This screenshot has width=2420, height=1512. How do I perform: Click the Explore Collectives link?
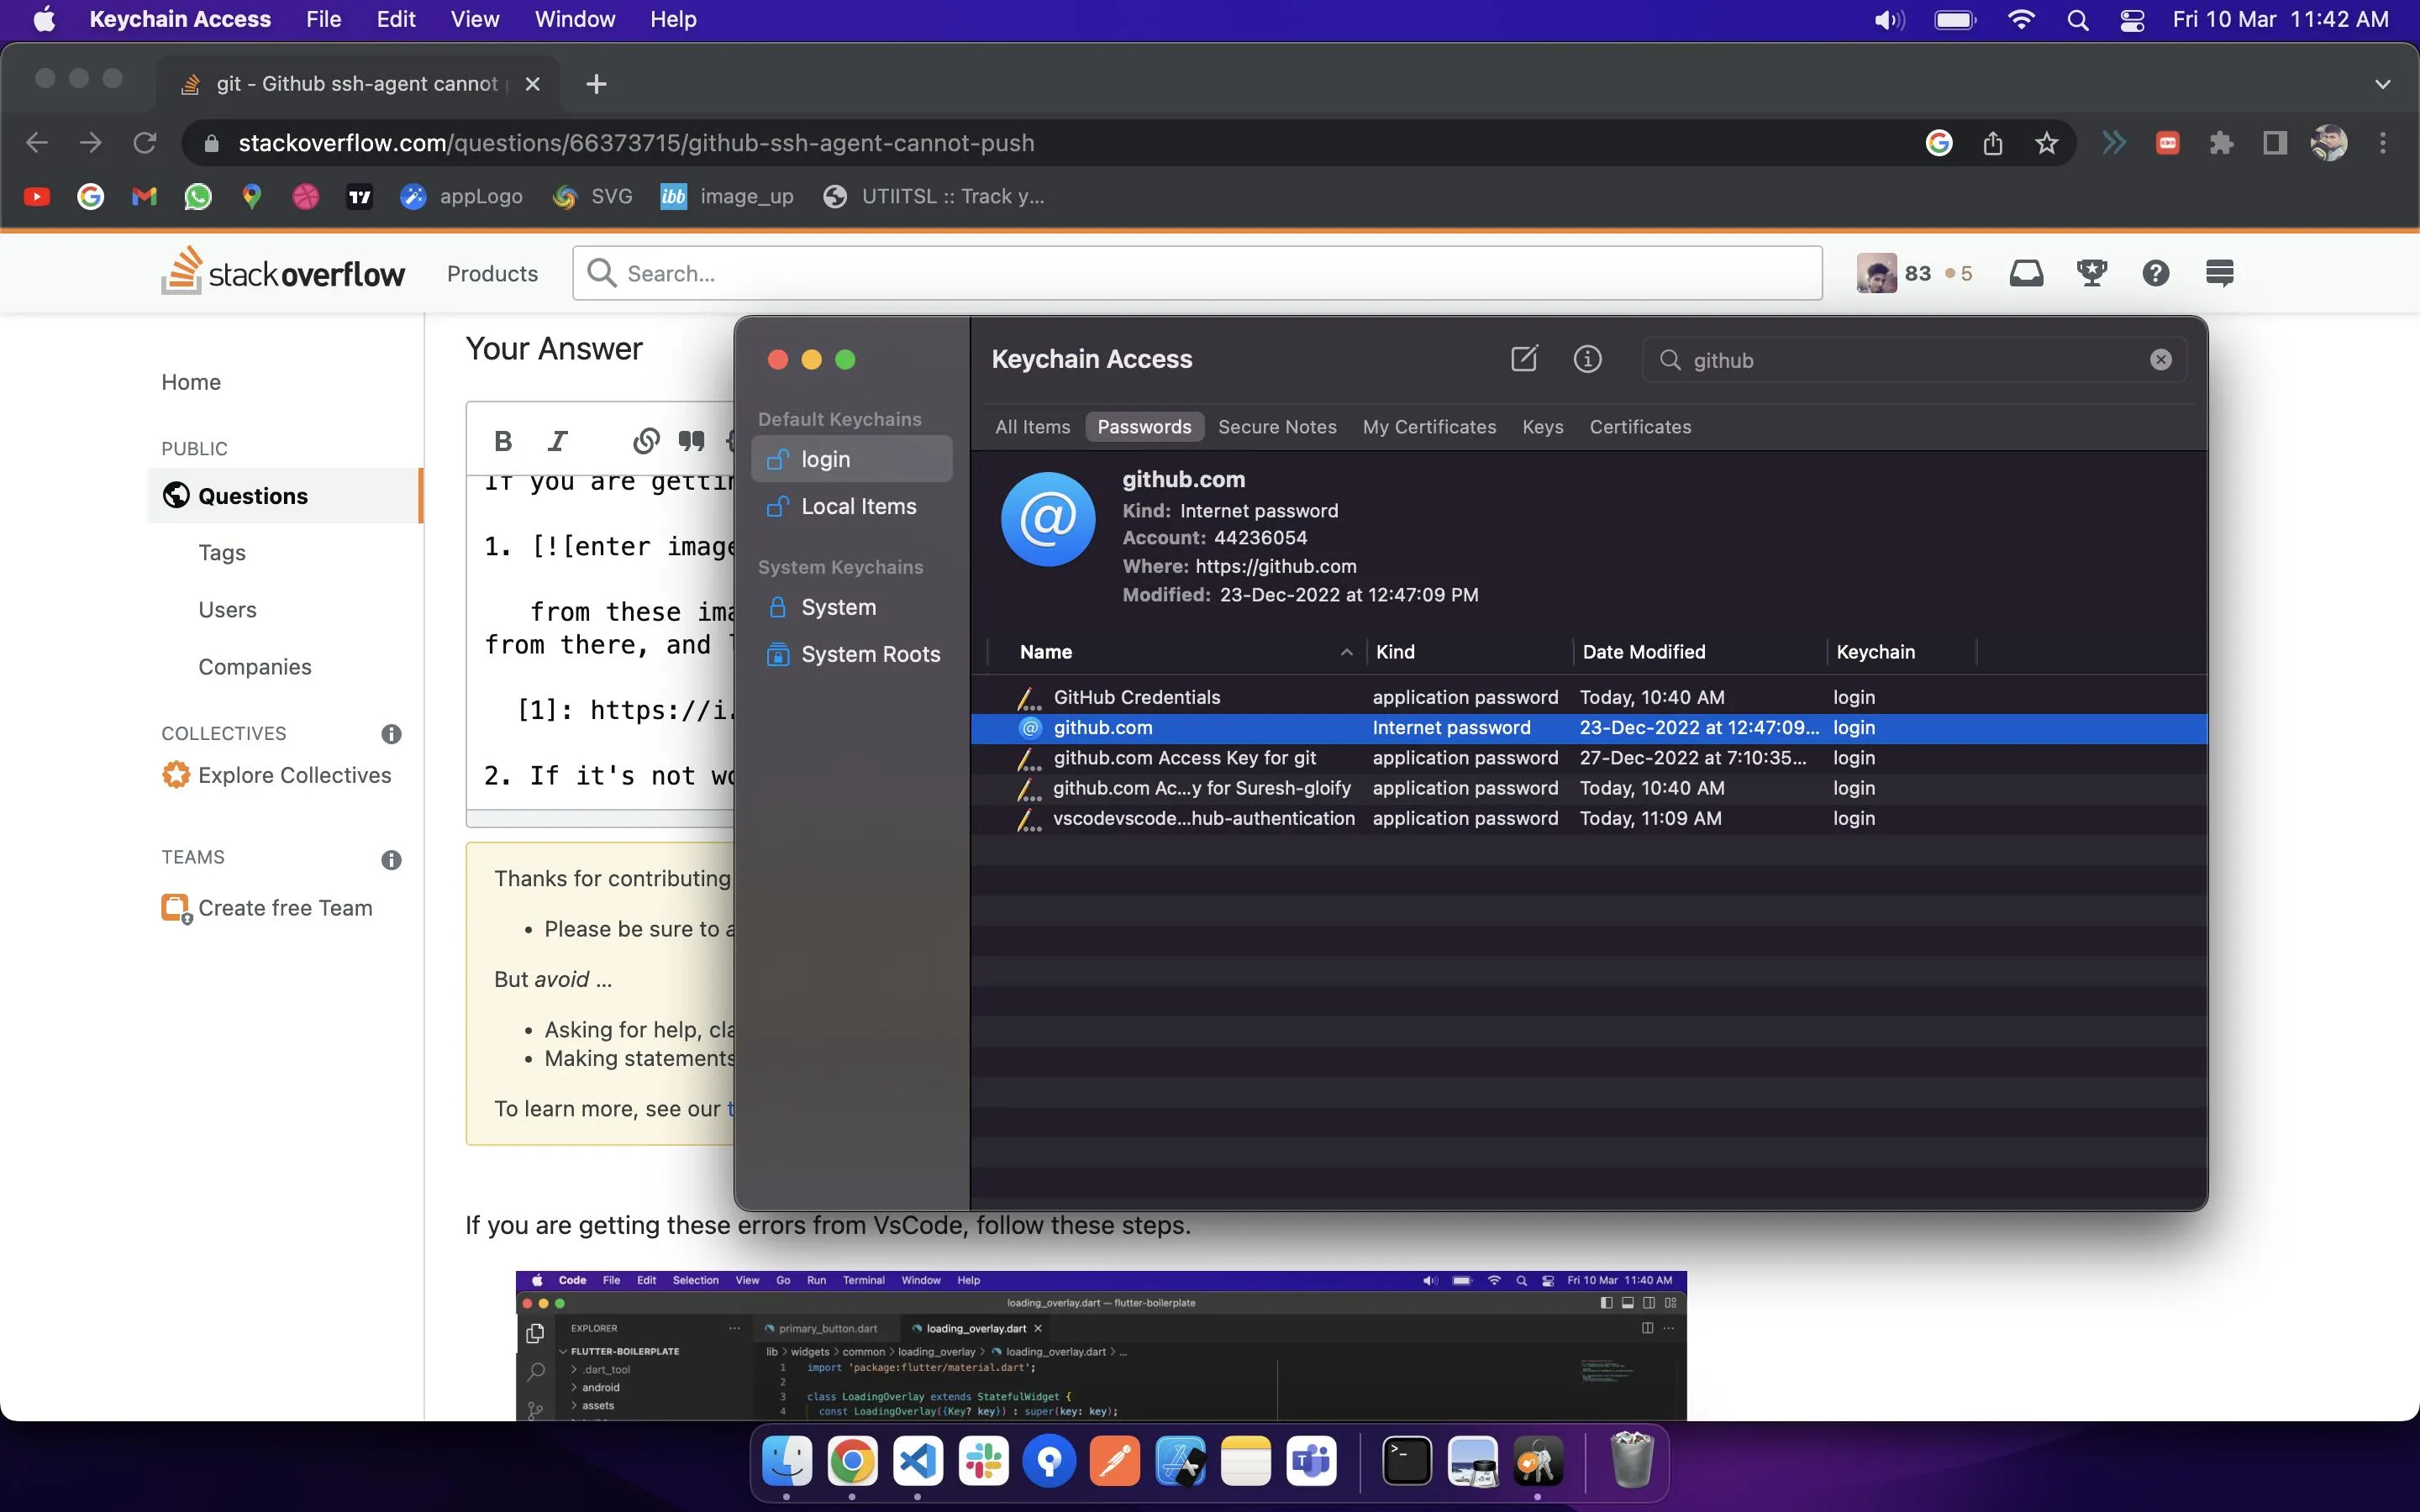pyautogui.click(x=294, y=775)
